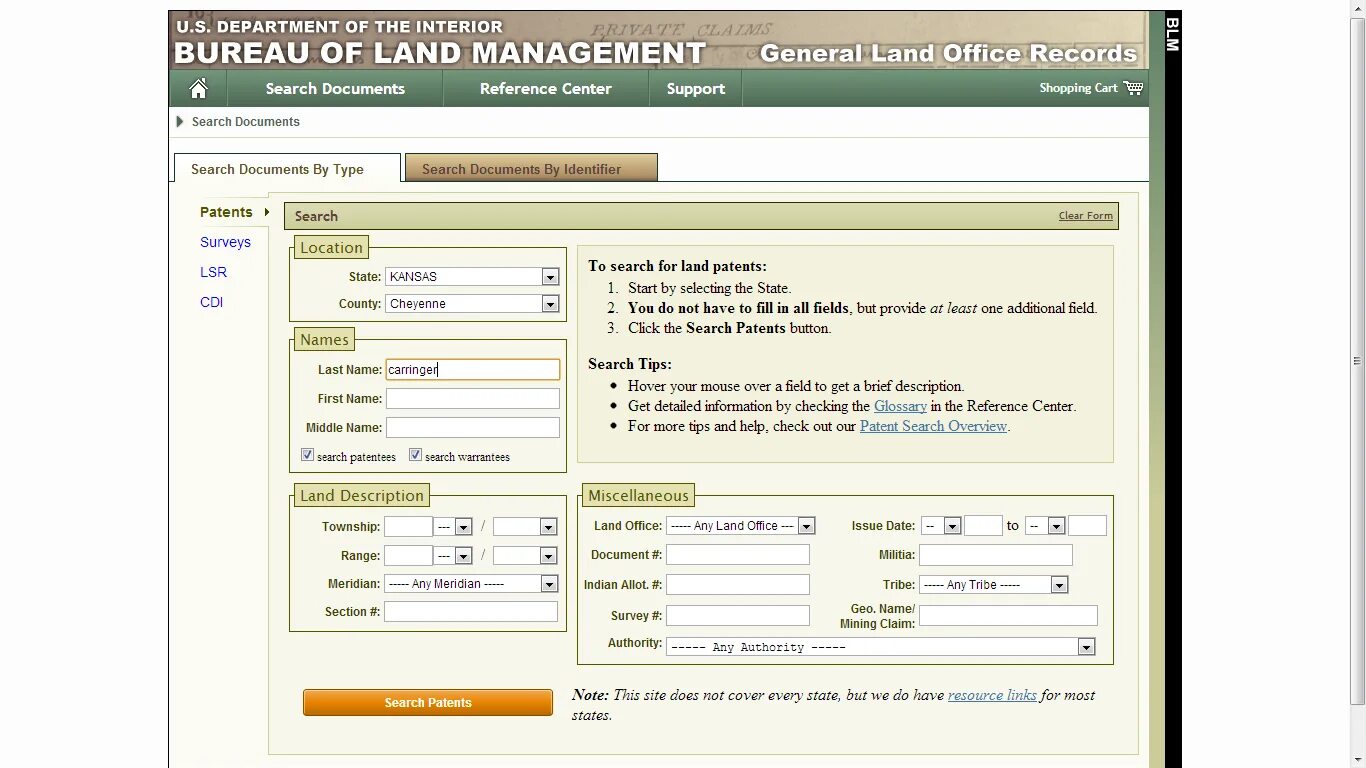Open the Issue Date end month dropdown
Image resolution: width=1366 pixels, height=768 pixels.
1045,526
